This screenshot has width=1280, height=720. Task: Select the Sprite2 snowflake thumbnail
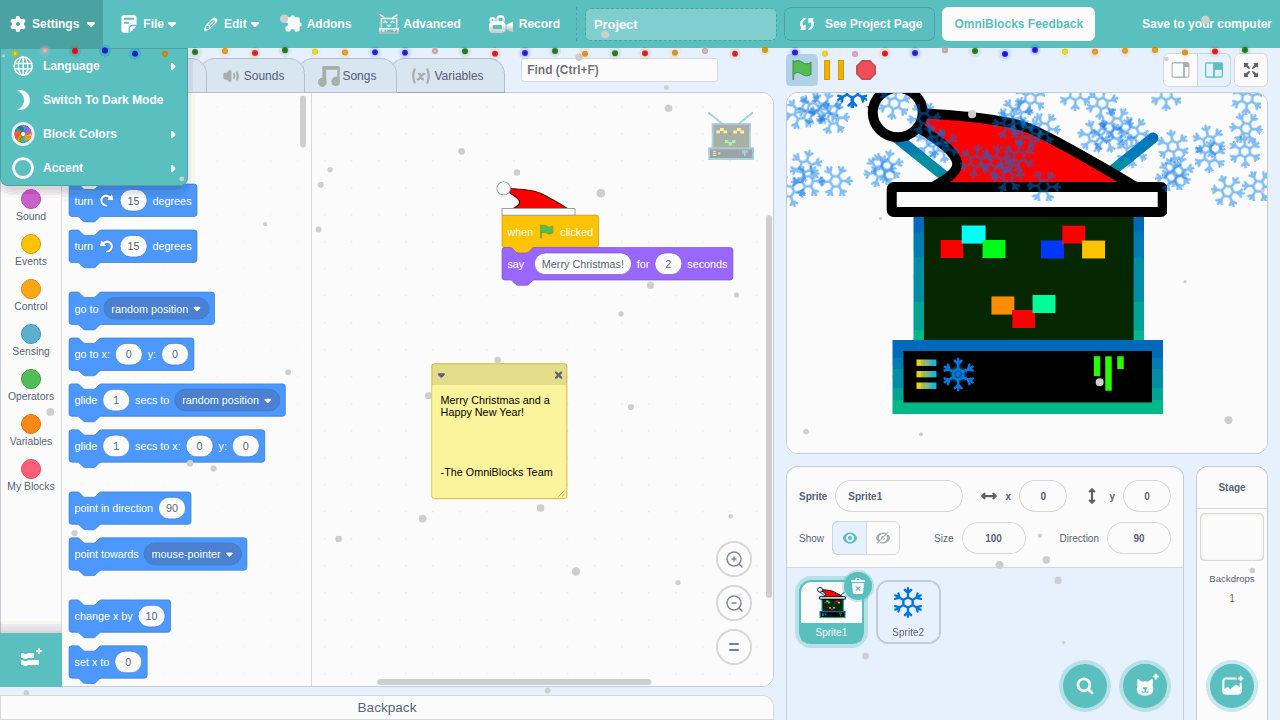[x=908, y=611]
